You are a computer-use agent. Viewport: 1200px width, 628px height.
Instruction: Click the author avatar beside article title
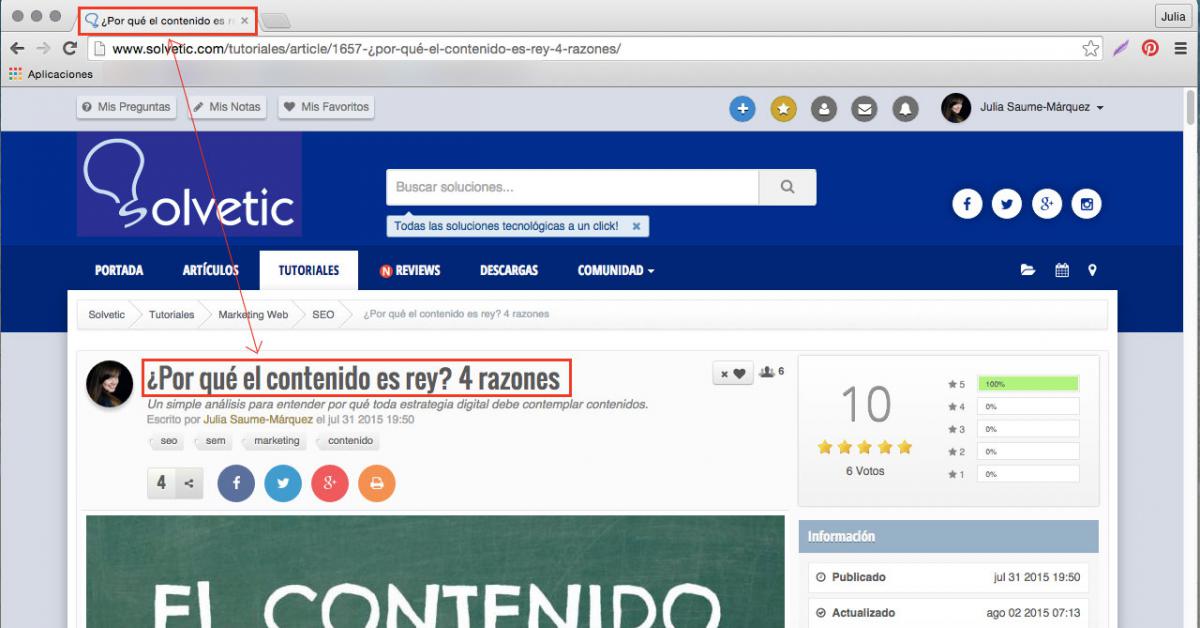[x=110, y=384]
